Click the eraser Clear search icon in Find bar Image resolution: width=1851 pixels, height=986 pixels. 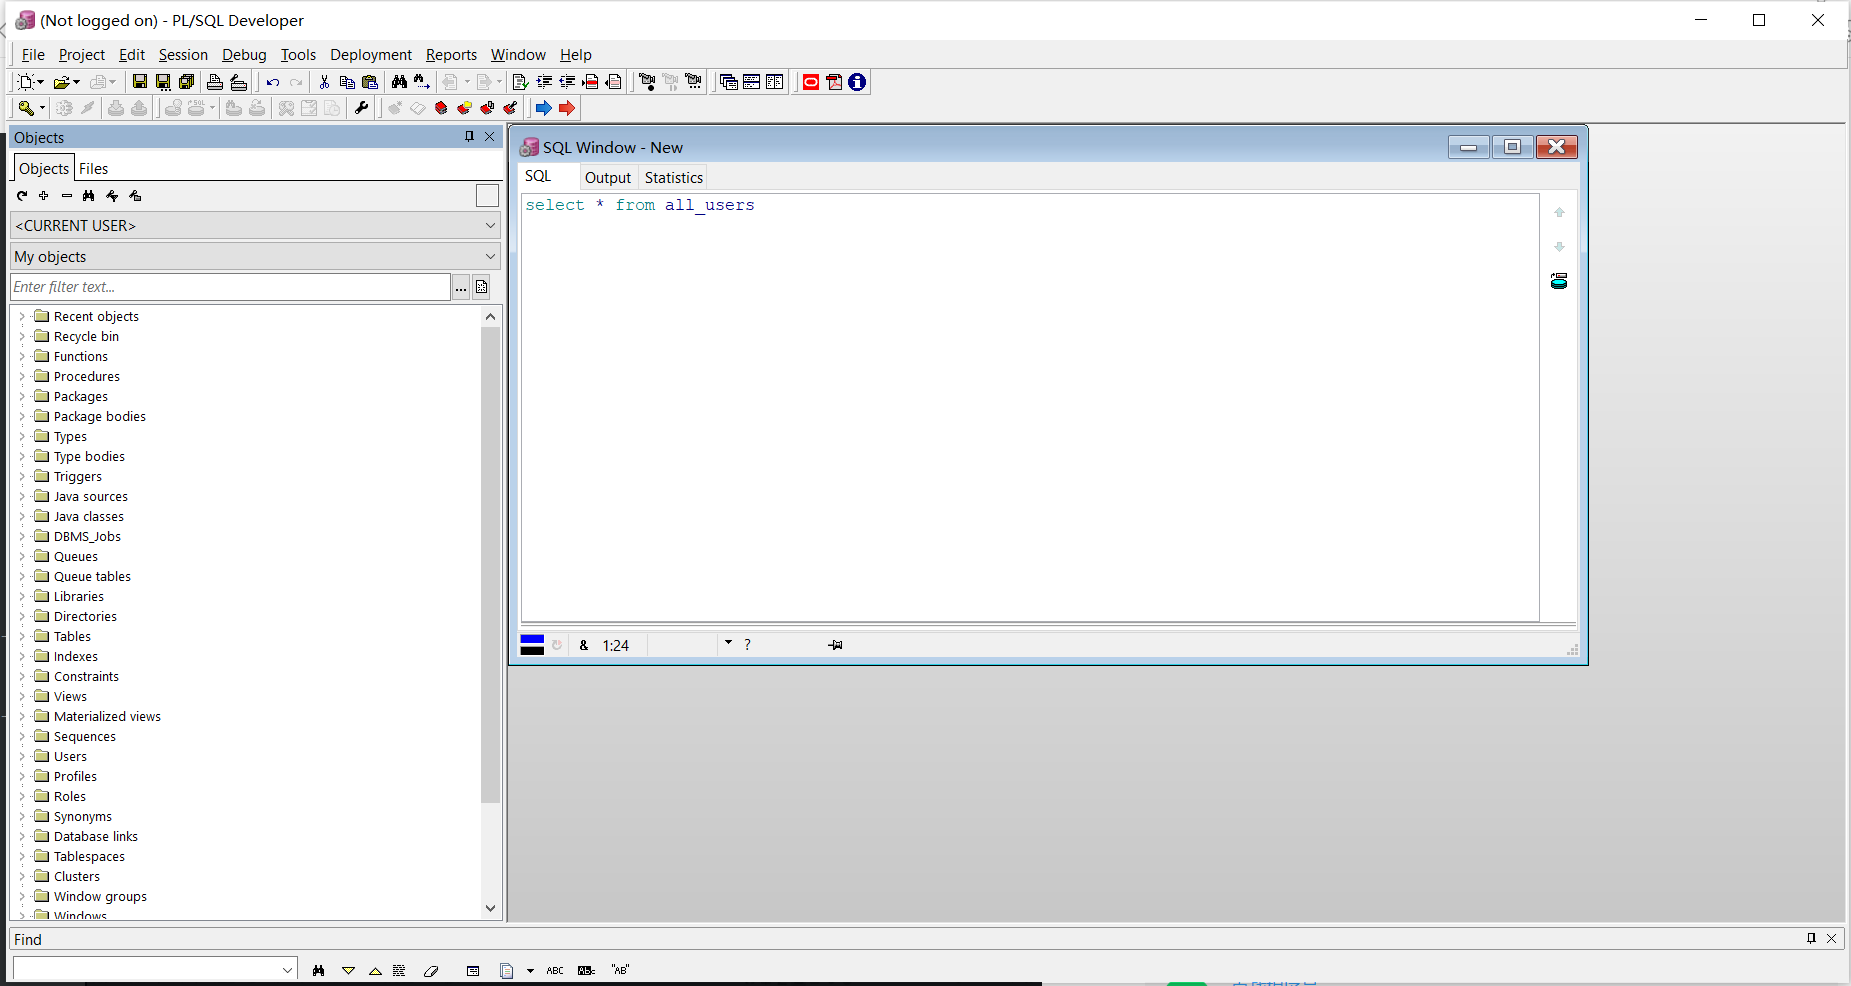pos(431,970)
